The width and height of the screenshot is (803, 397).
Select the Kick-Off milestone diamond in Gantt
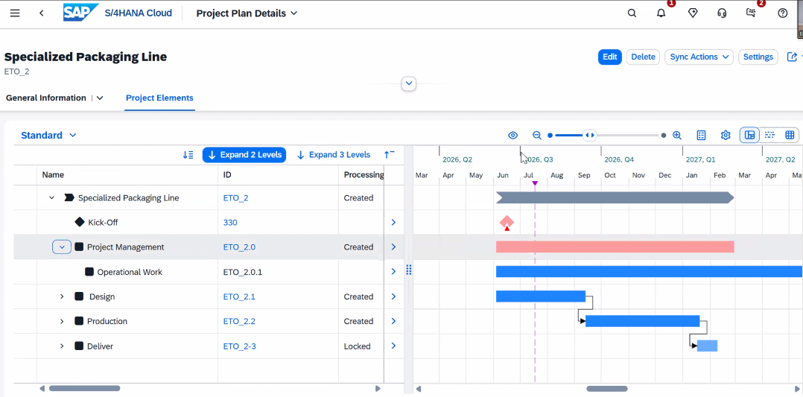506,222
